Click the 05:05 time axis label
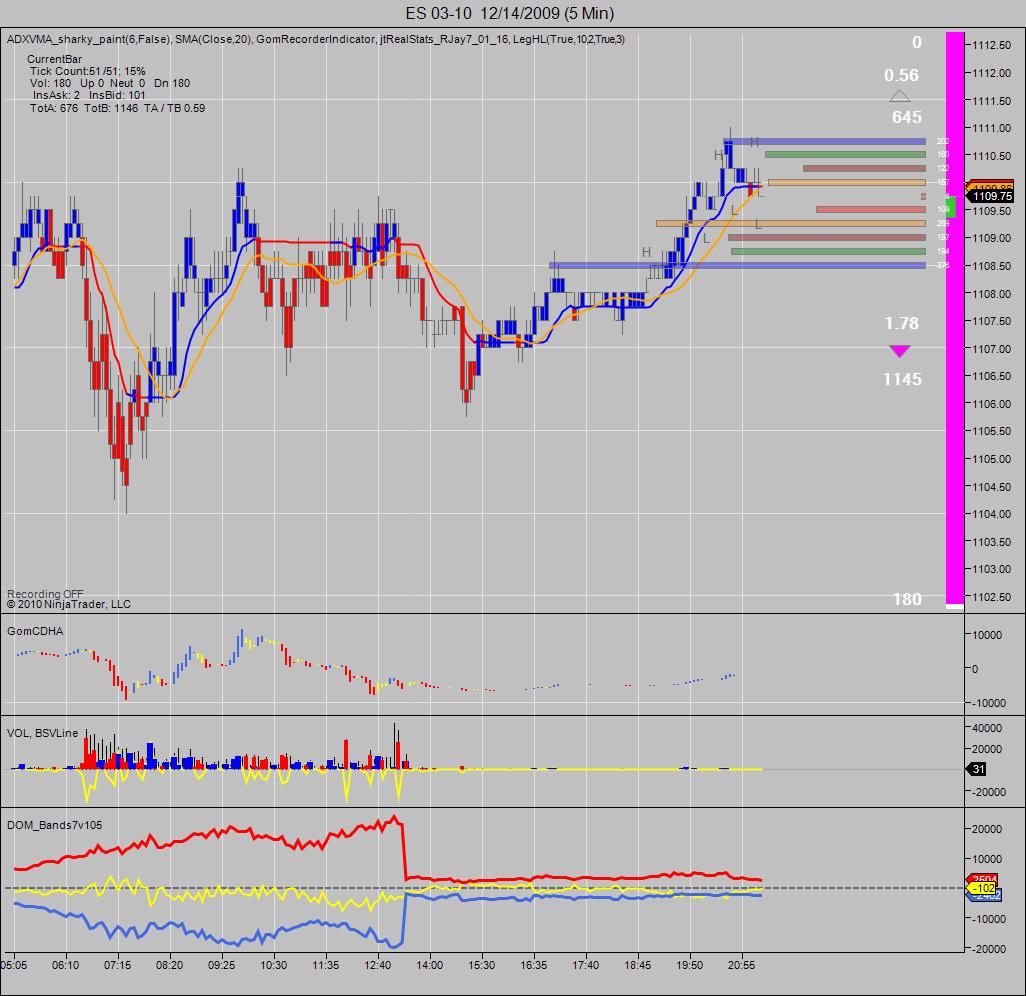Screen dimensions: 1026x996 point(14,965)
